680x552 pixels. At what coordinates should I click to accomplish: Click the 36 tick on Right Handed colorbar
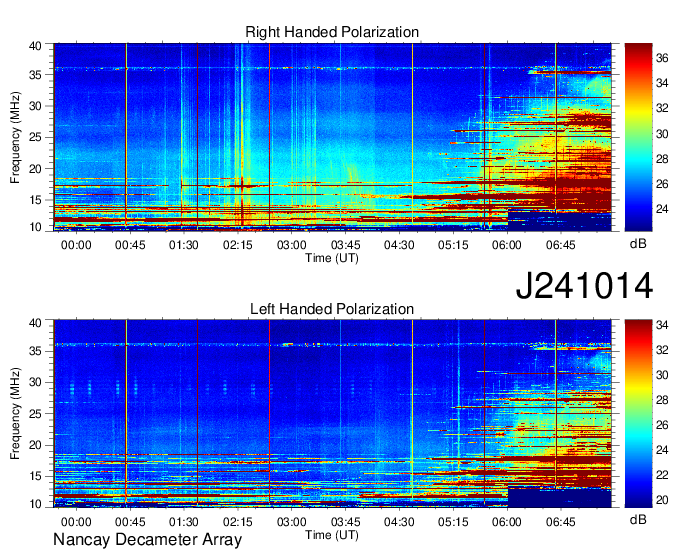pyautogui.click(x=662, y=58)
